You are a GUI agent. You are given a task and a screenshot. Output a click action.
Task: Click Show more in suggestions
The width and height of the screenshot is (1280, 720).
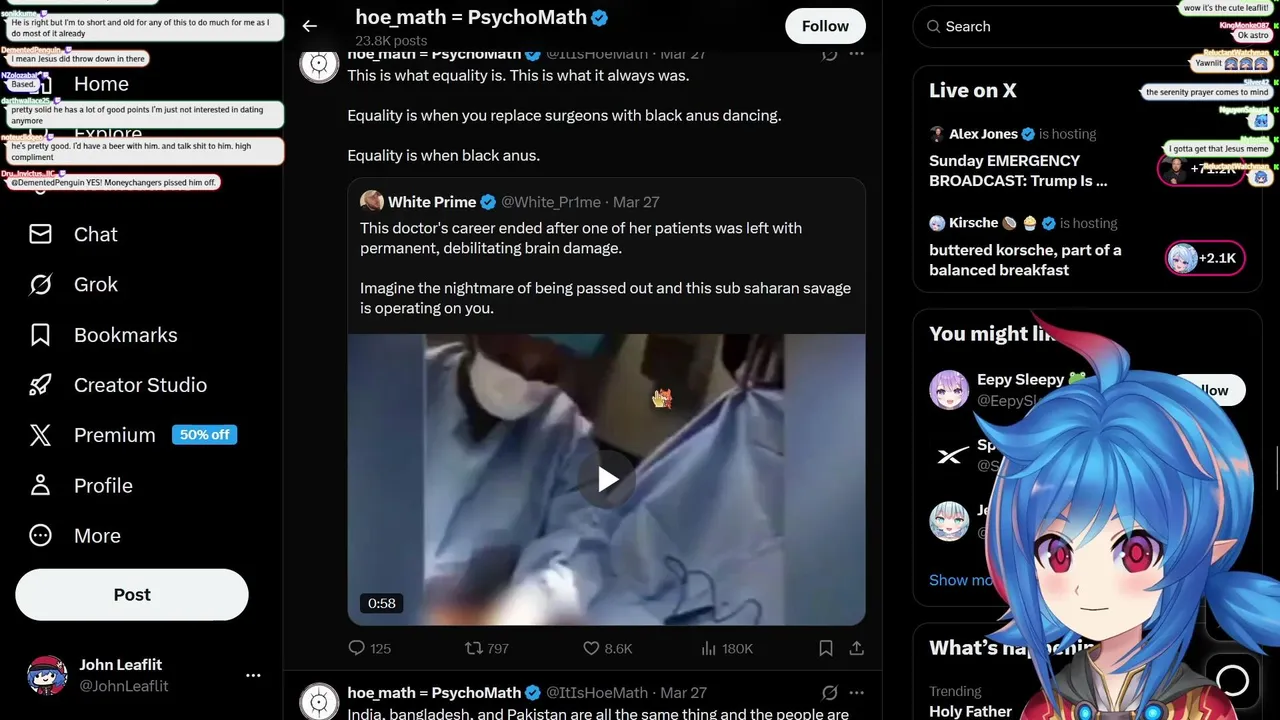(962, 580)
